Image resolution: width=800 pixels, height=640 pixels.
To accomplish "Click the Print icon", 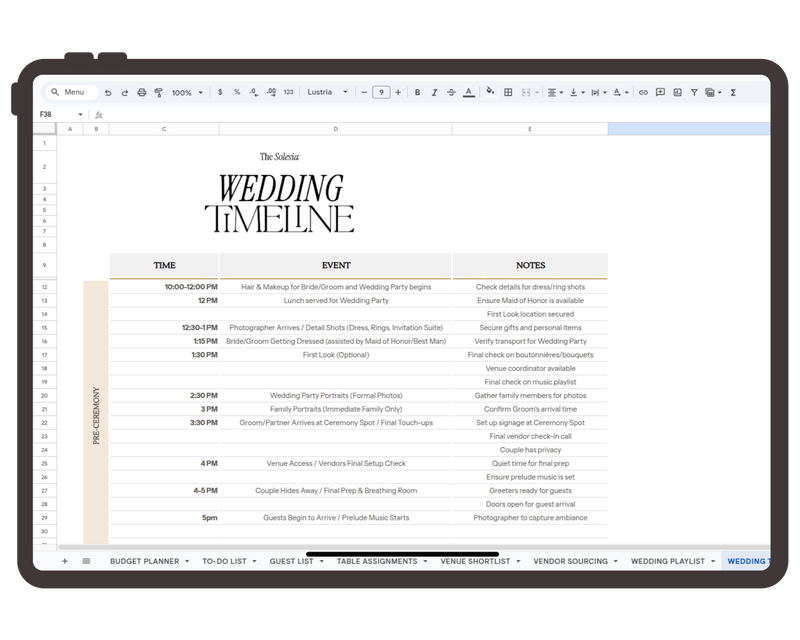I will 141,92.
